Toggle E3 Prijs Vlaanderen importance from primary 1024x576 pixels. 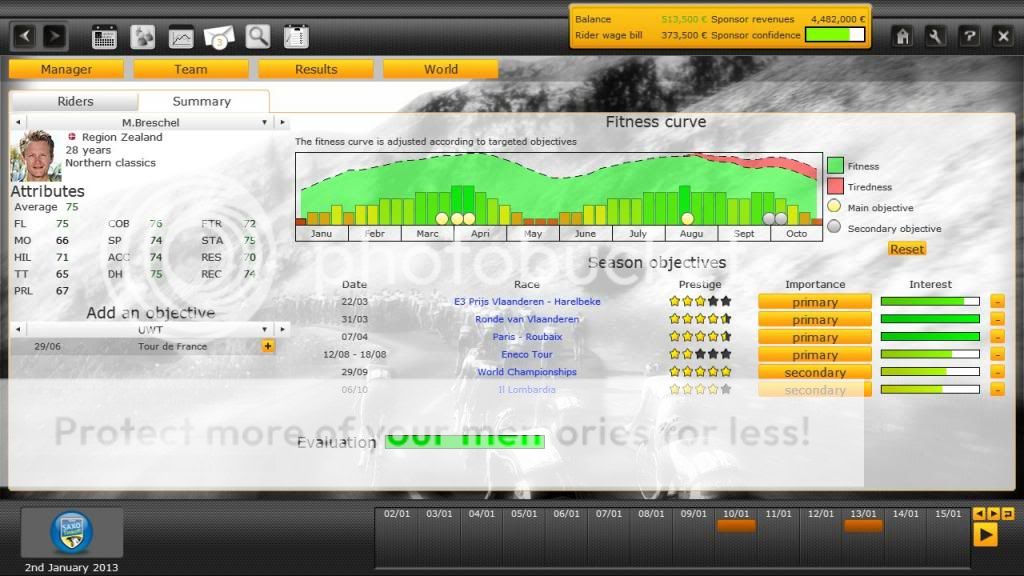(x=814, y=302)
